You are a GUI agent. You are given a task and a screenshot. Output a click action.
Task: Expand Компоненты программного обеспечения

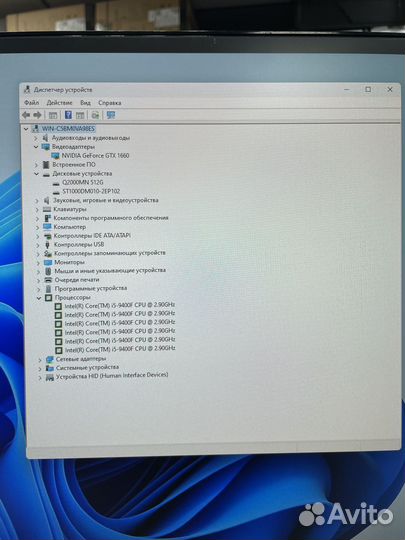pyautogui.click(x=38, y=218)
